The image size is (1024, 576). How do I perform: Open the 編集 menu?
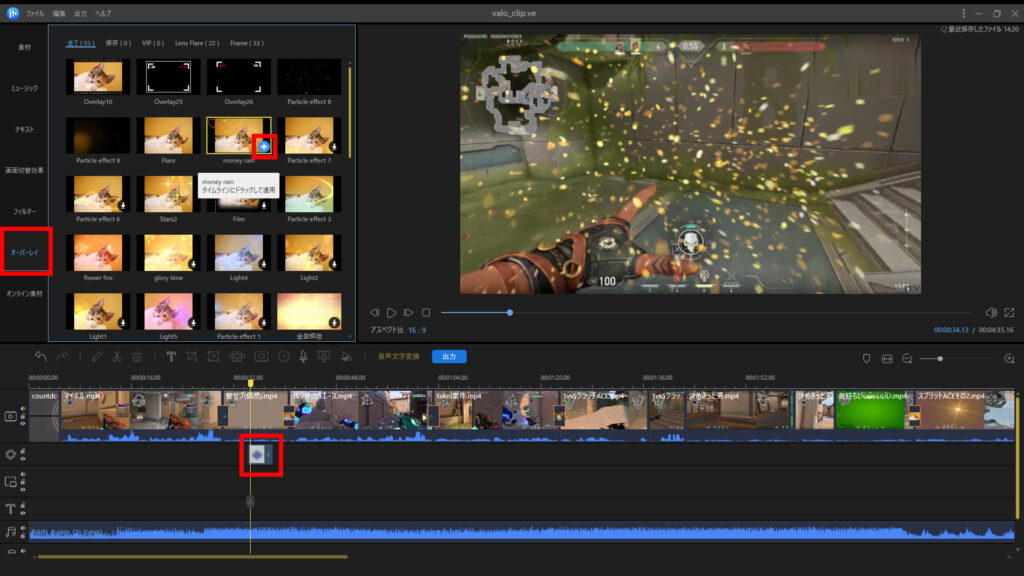click(59, 13)
